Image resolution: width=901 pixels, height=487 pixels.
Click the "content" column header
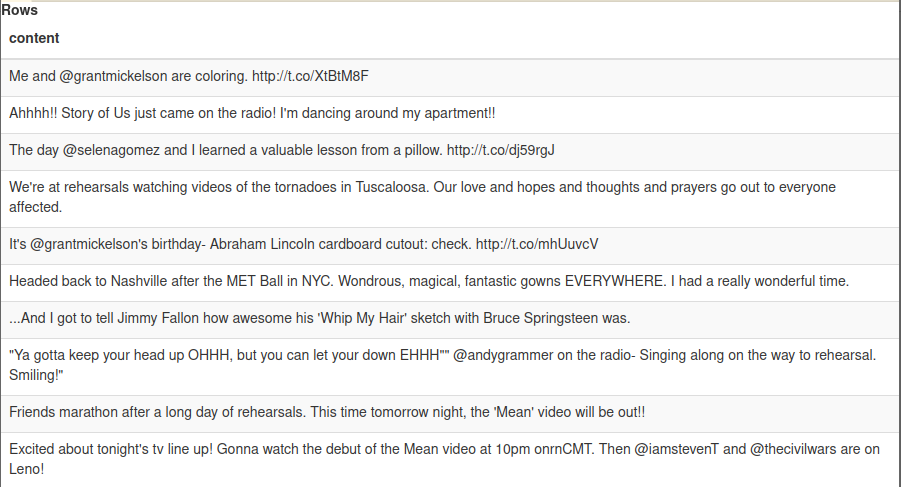coord(34,38)
